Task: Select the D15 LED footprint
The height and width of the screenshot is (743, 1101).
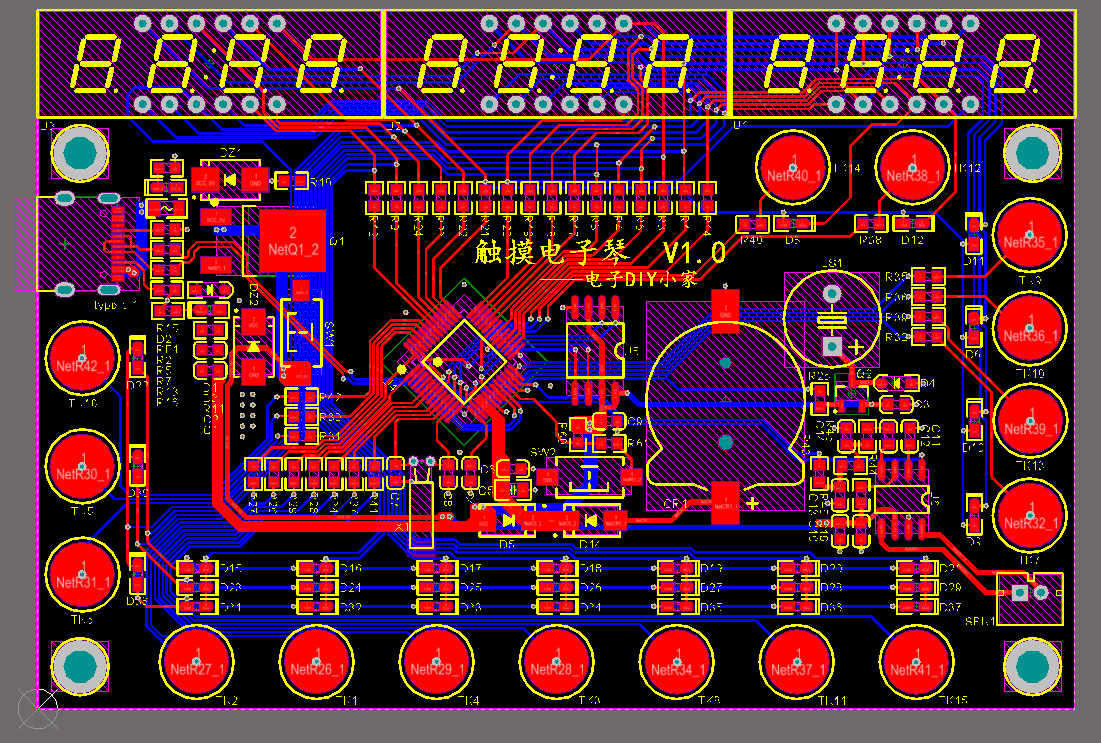Action: click(197, 567)
